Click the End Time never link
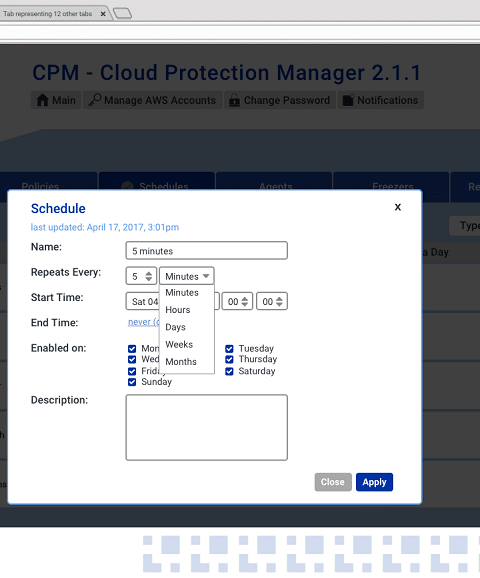Viewport: 480px width, 578px height. click(x=143, y=322)
